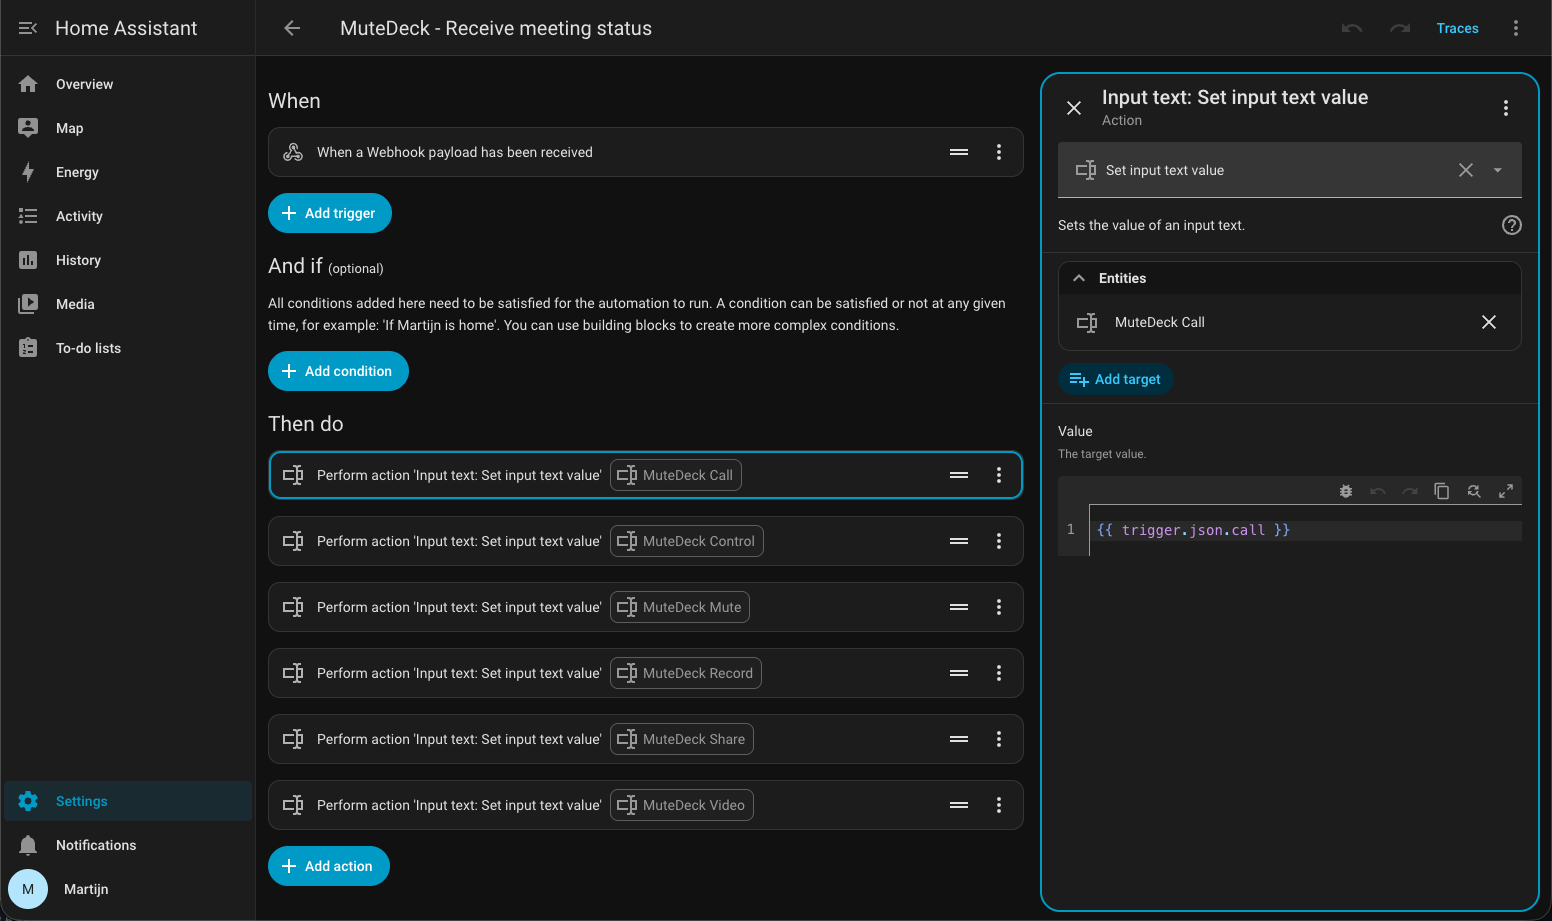This screenshot has height=921, width=1552.
Task: Open the automation overflow menu in the header
Action: (x=1516, y=28)
